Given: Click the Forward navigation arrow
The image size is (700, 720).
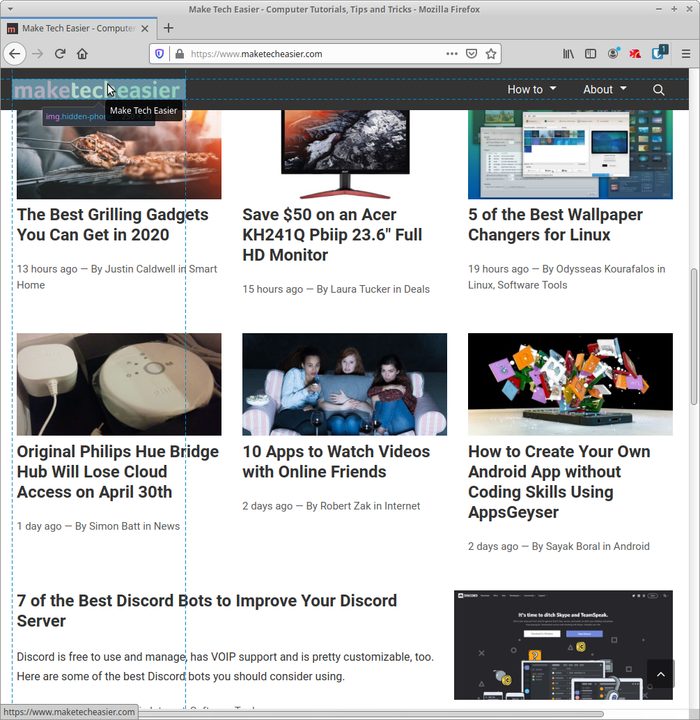Looking at the screenshot, I should tap(38, 54).
